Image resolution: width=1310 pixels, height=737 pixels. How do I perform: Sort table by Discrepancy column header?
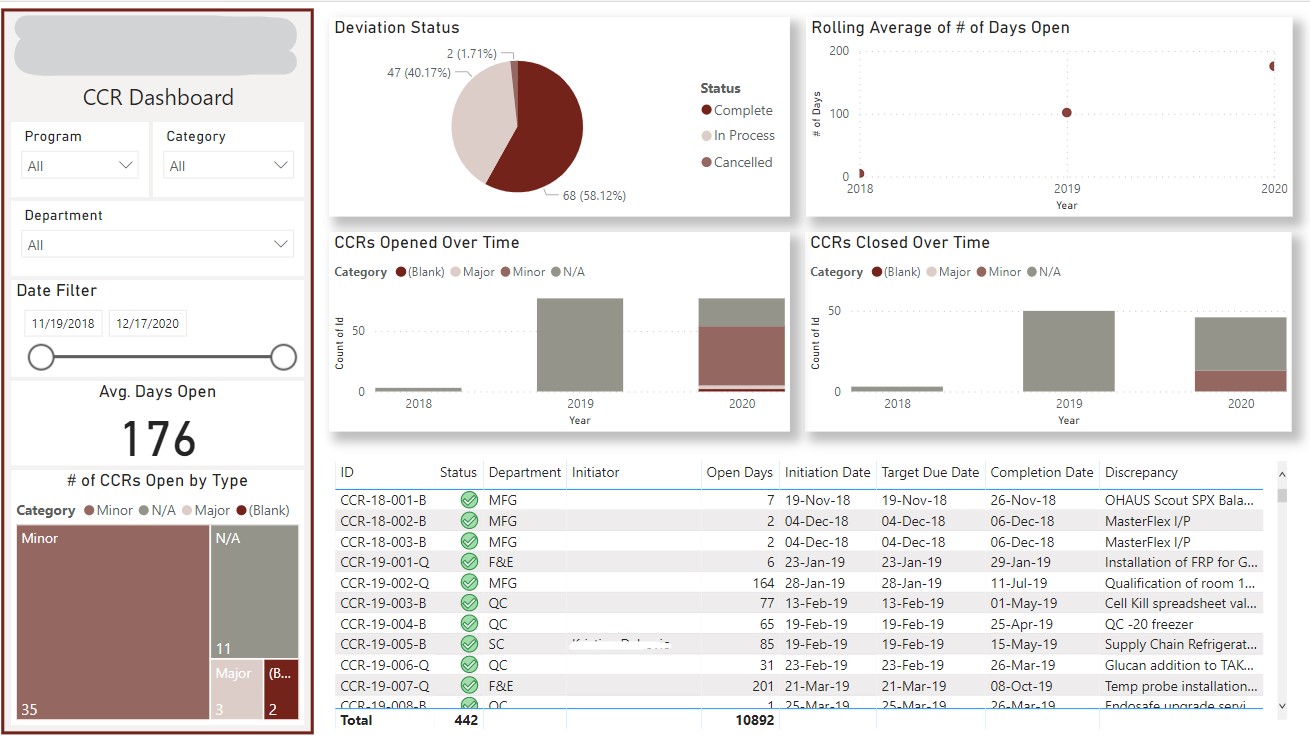point(1141,472)
